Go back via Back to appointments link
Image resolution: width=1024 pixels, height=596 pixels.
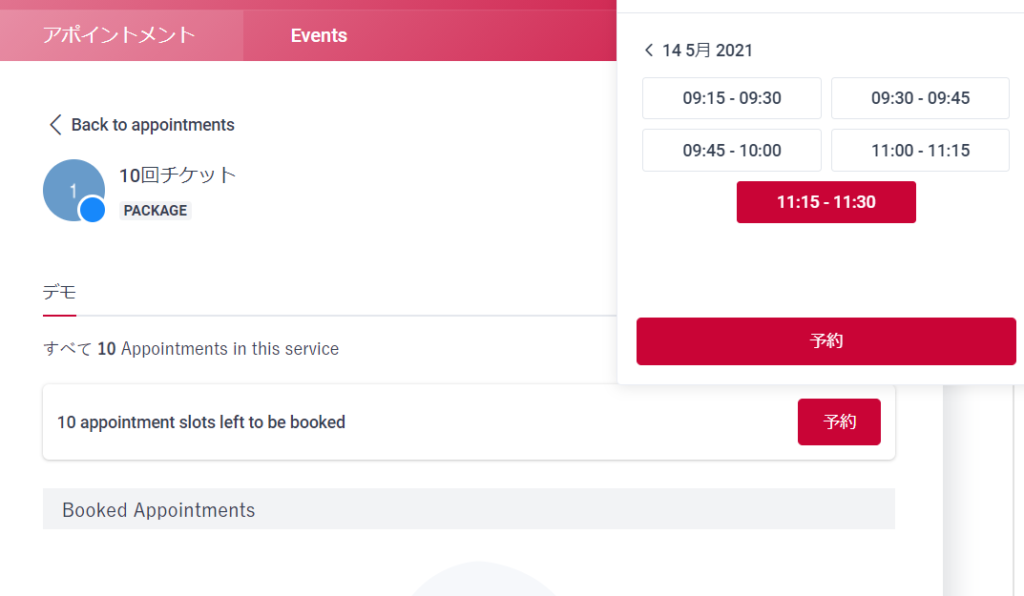tap(152, 125)
